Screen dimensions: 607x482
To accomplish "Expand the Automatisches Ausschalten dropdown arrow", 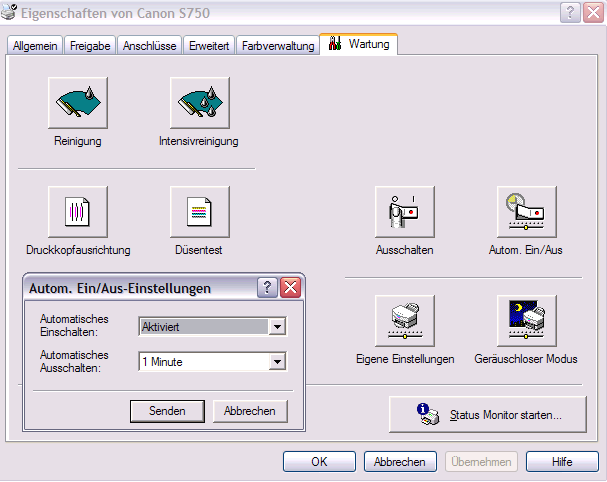I will click(x=277, y=362).
